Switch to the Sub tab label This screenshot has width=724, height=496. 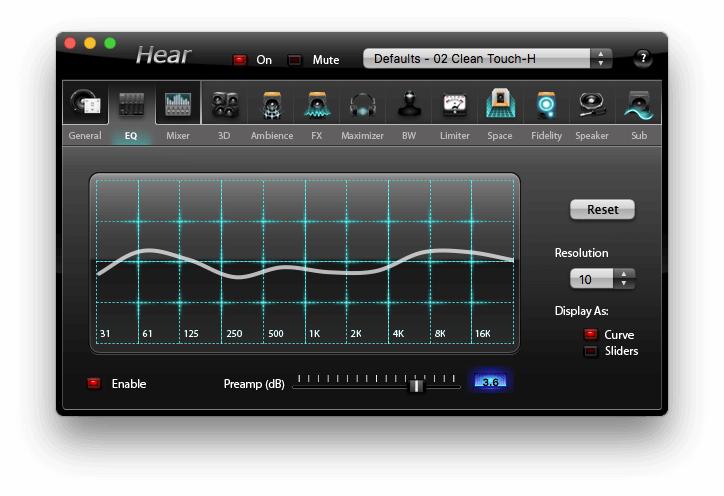tap(639, 136)
